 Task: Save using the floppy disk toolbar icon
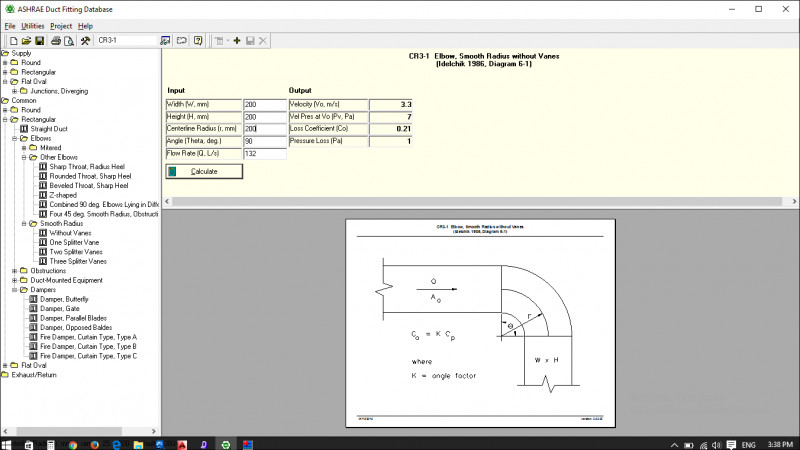point(39,41)
